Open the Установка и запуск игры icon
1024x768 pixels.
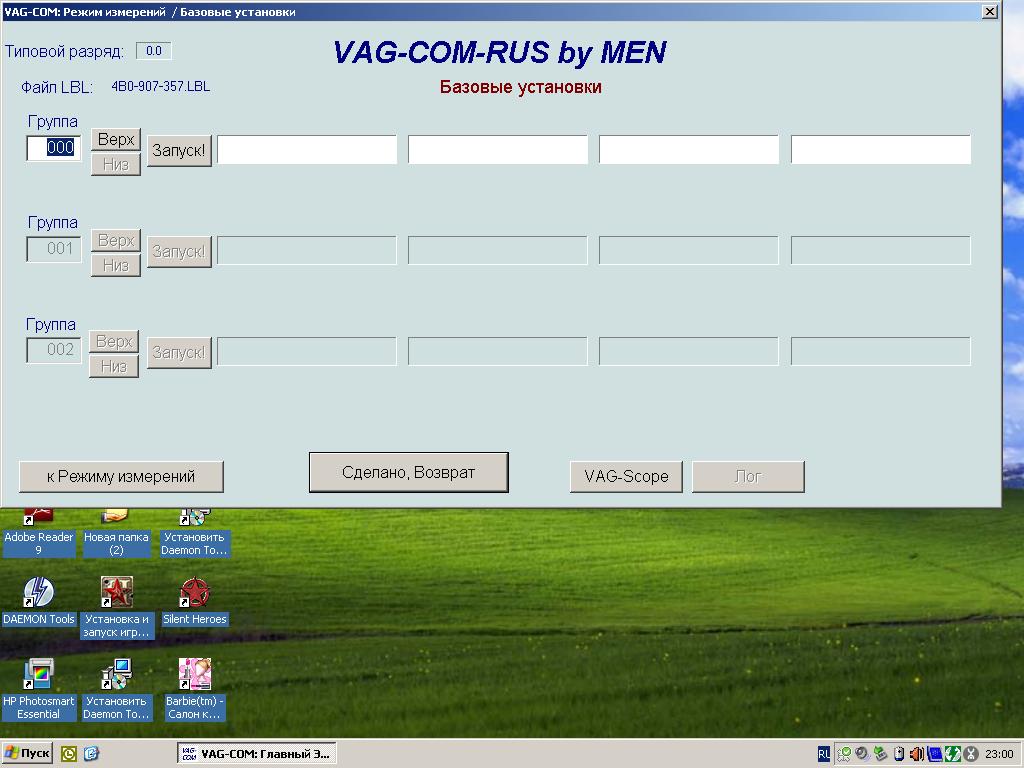pos(117,594)
